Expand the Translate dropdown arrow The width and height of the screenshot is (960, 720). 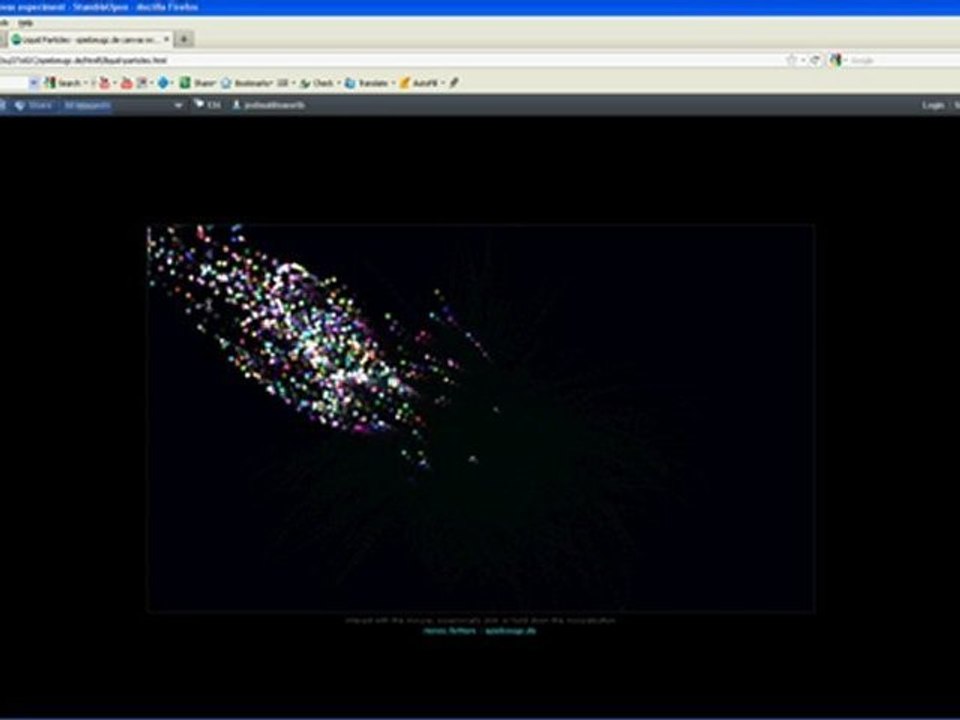click(x=393, y=83)
